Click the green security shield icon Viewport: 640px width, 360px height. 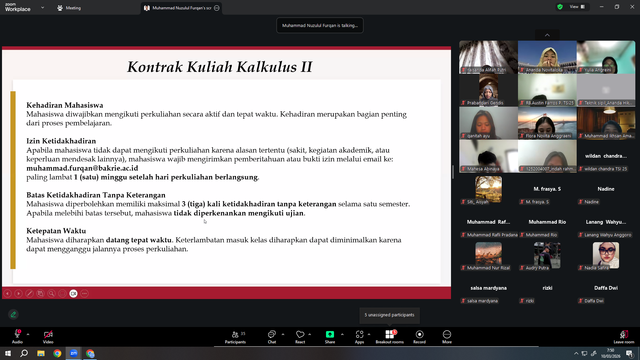(x=560, y=7)
